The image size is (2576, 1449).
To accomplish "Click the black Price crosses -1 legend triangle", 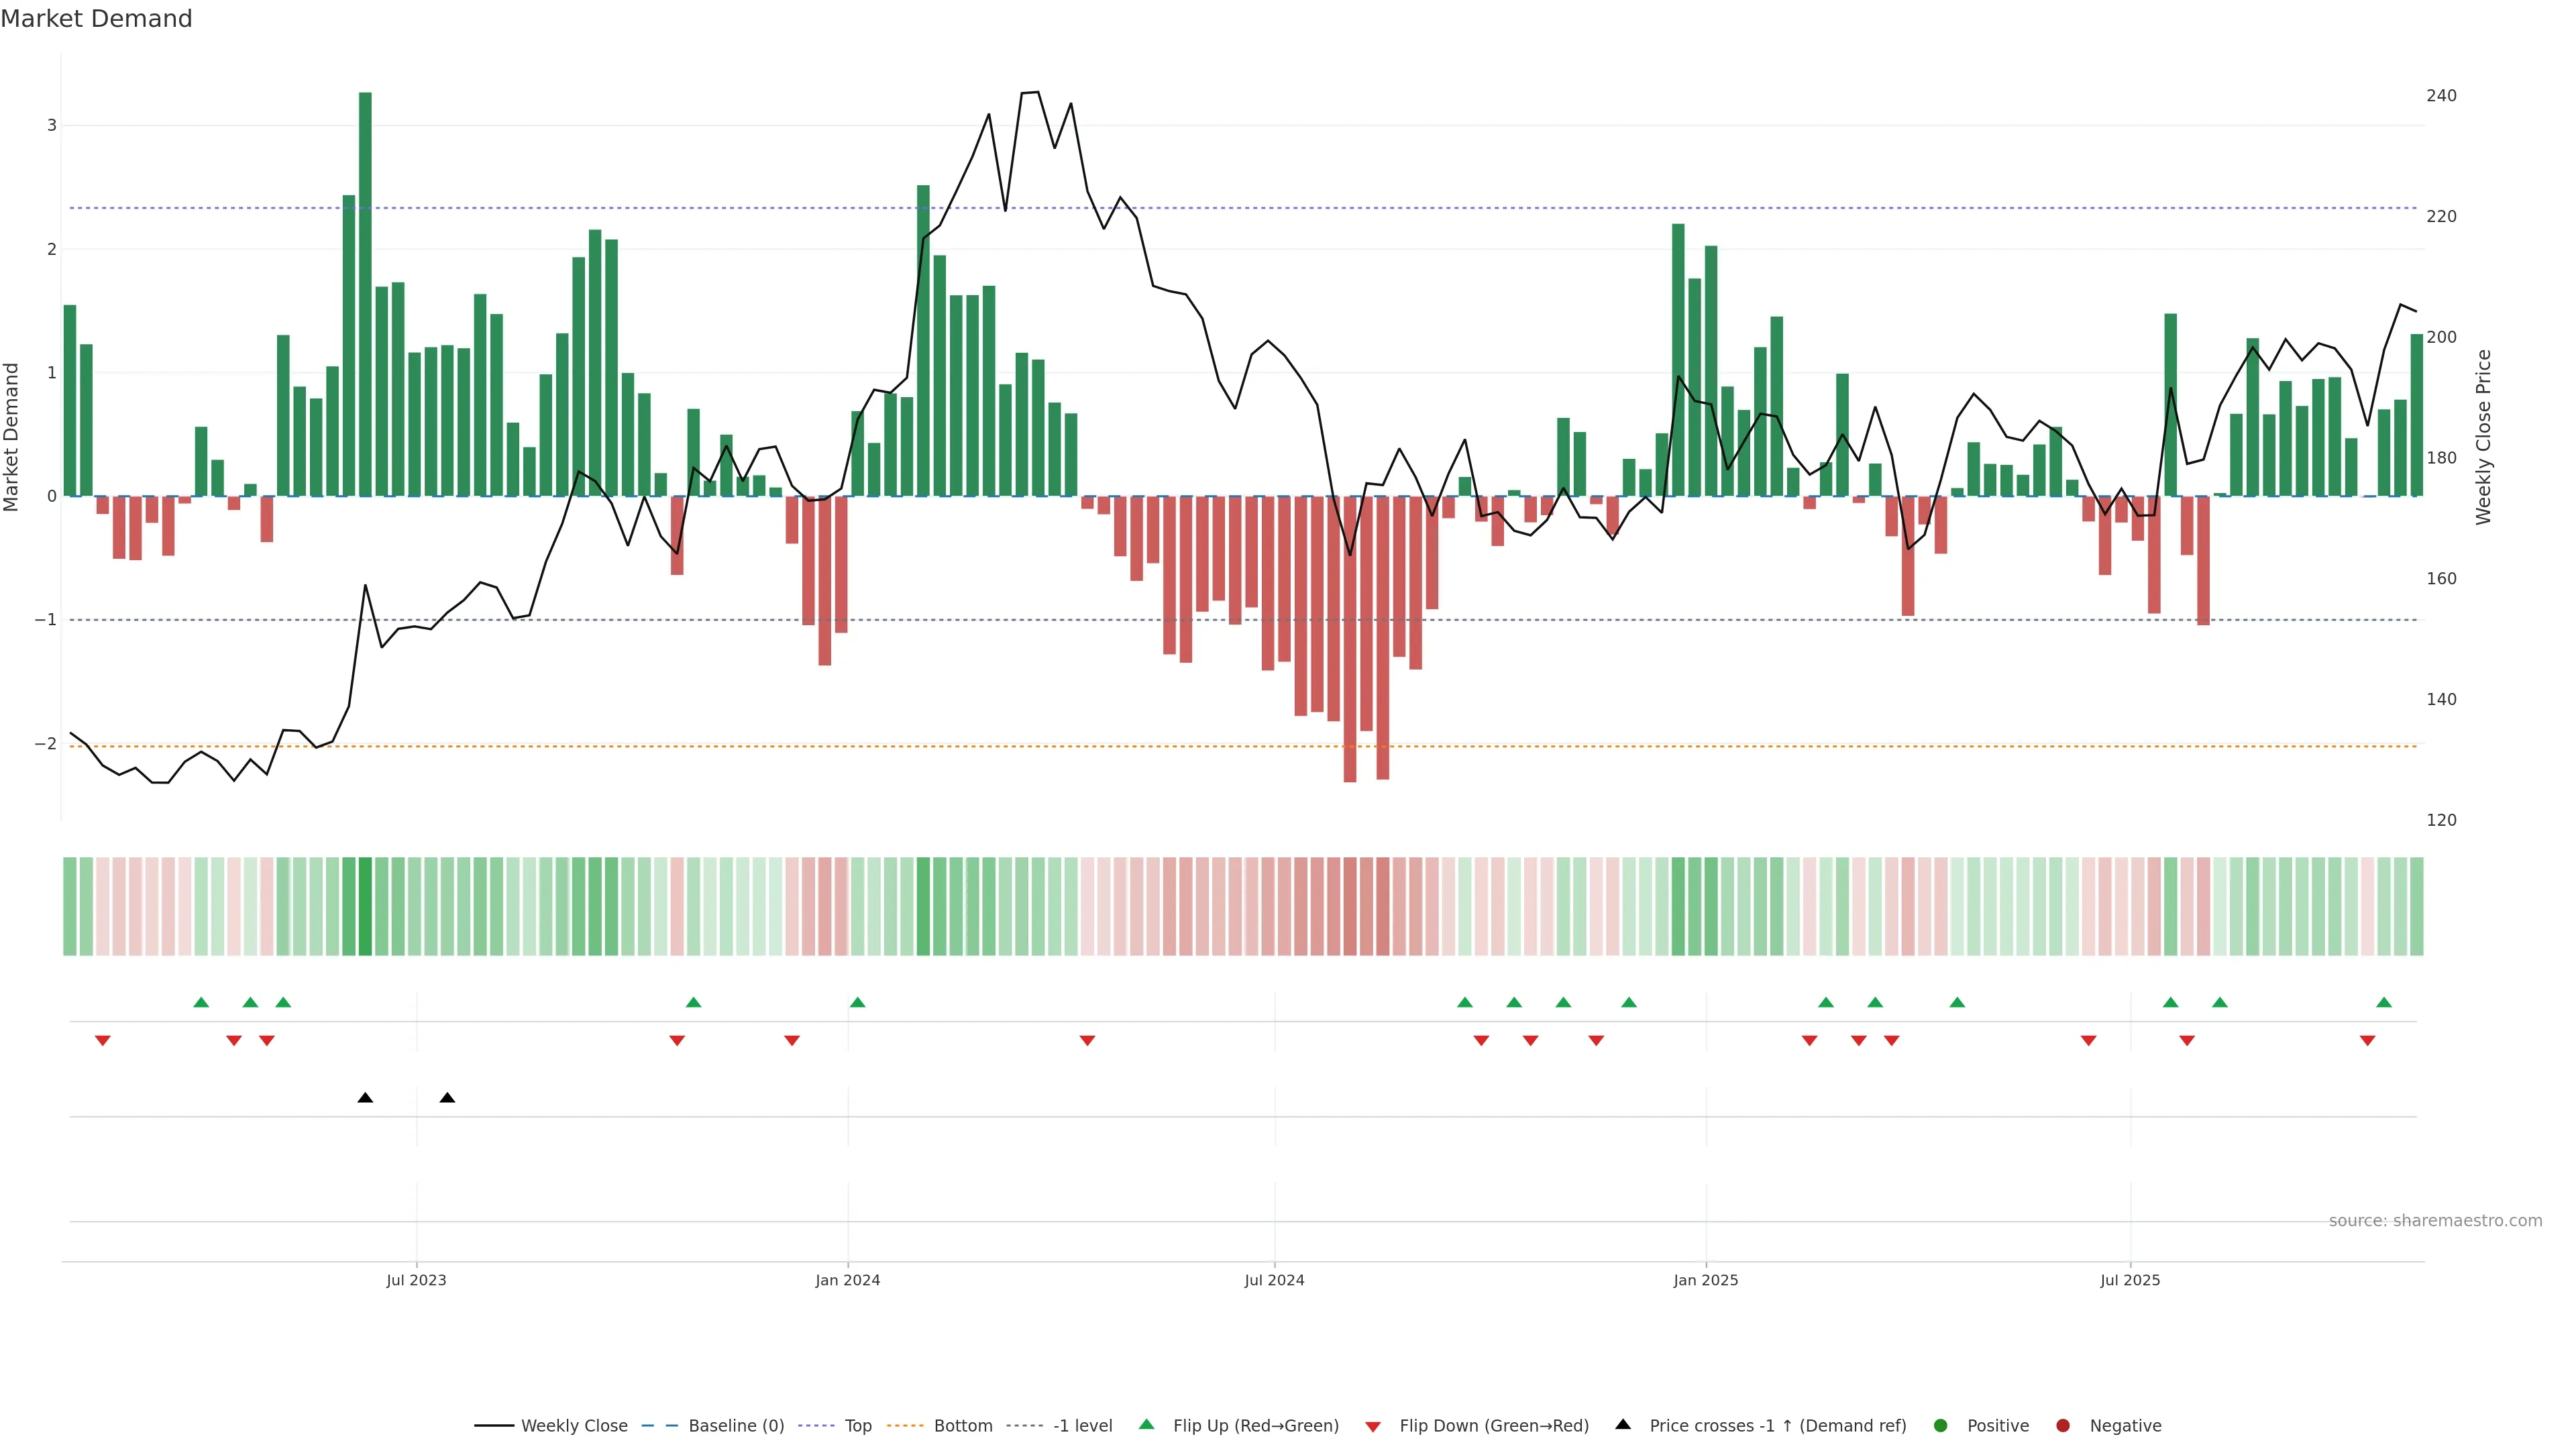I will pyautogui.click(x=1623, y=1424).
